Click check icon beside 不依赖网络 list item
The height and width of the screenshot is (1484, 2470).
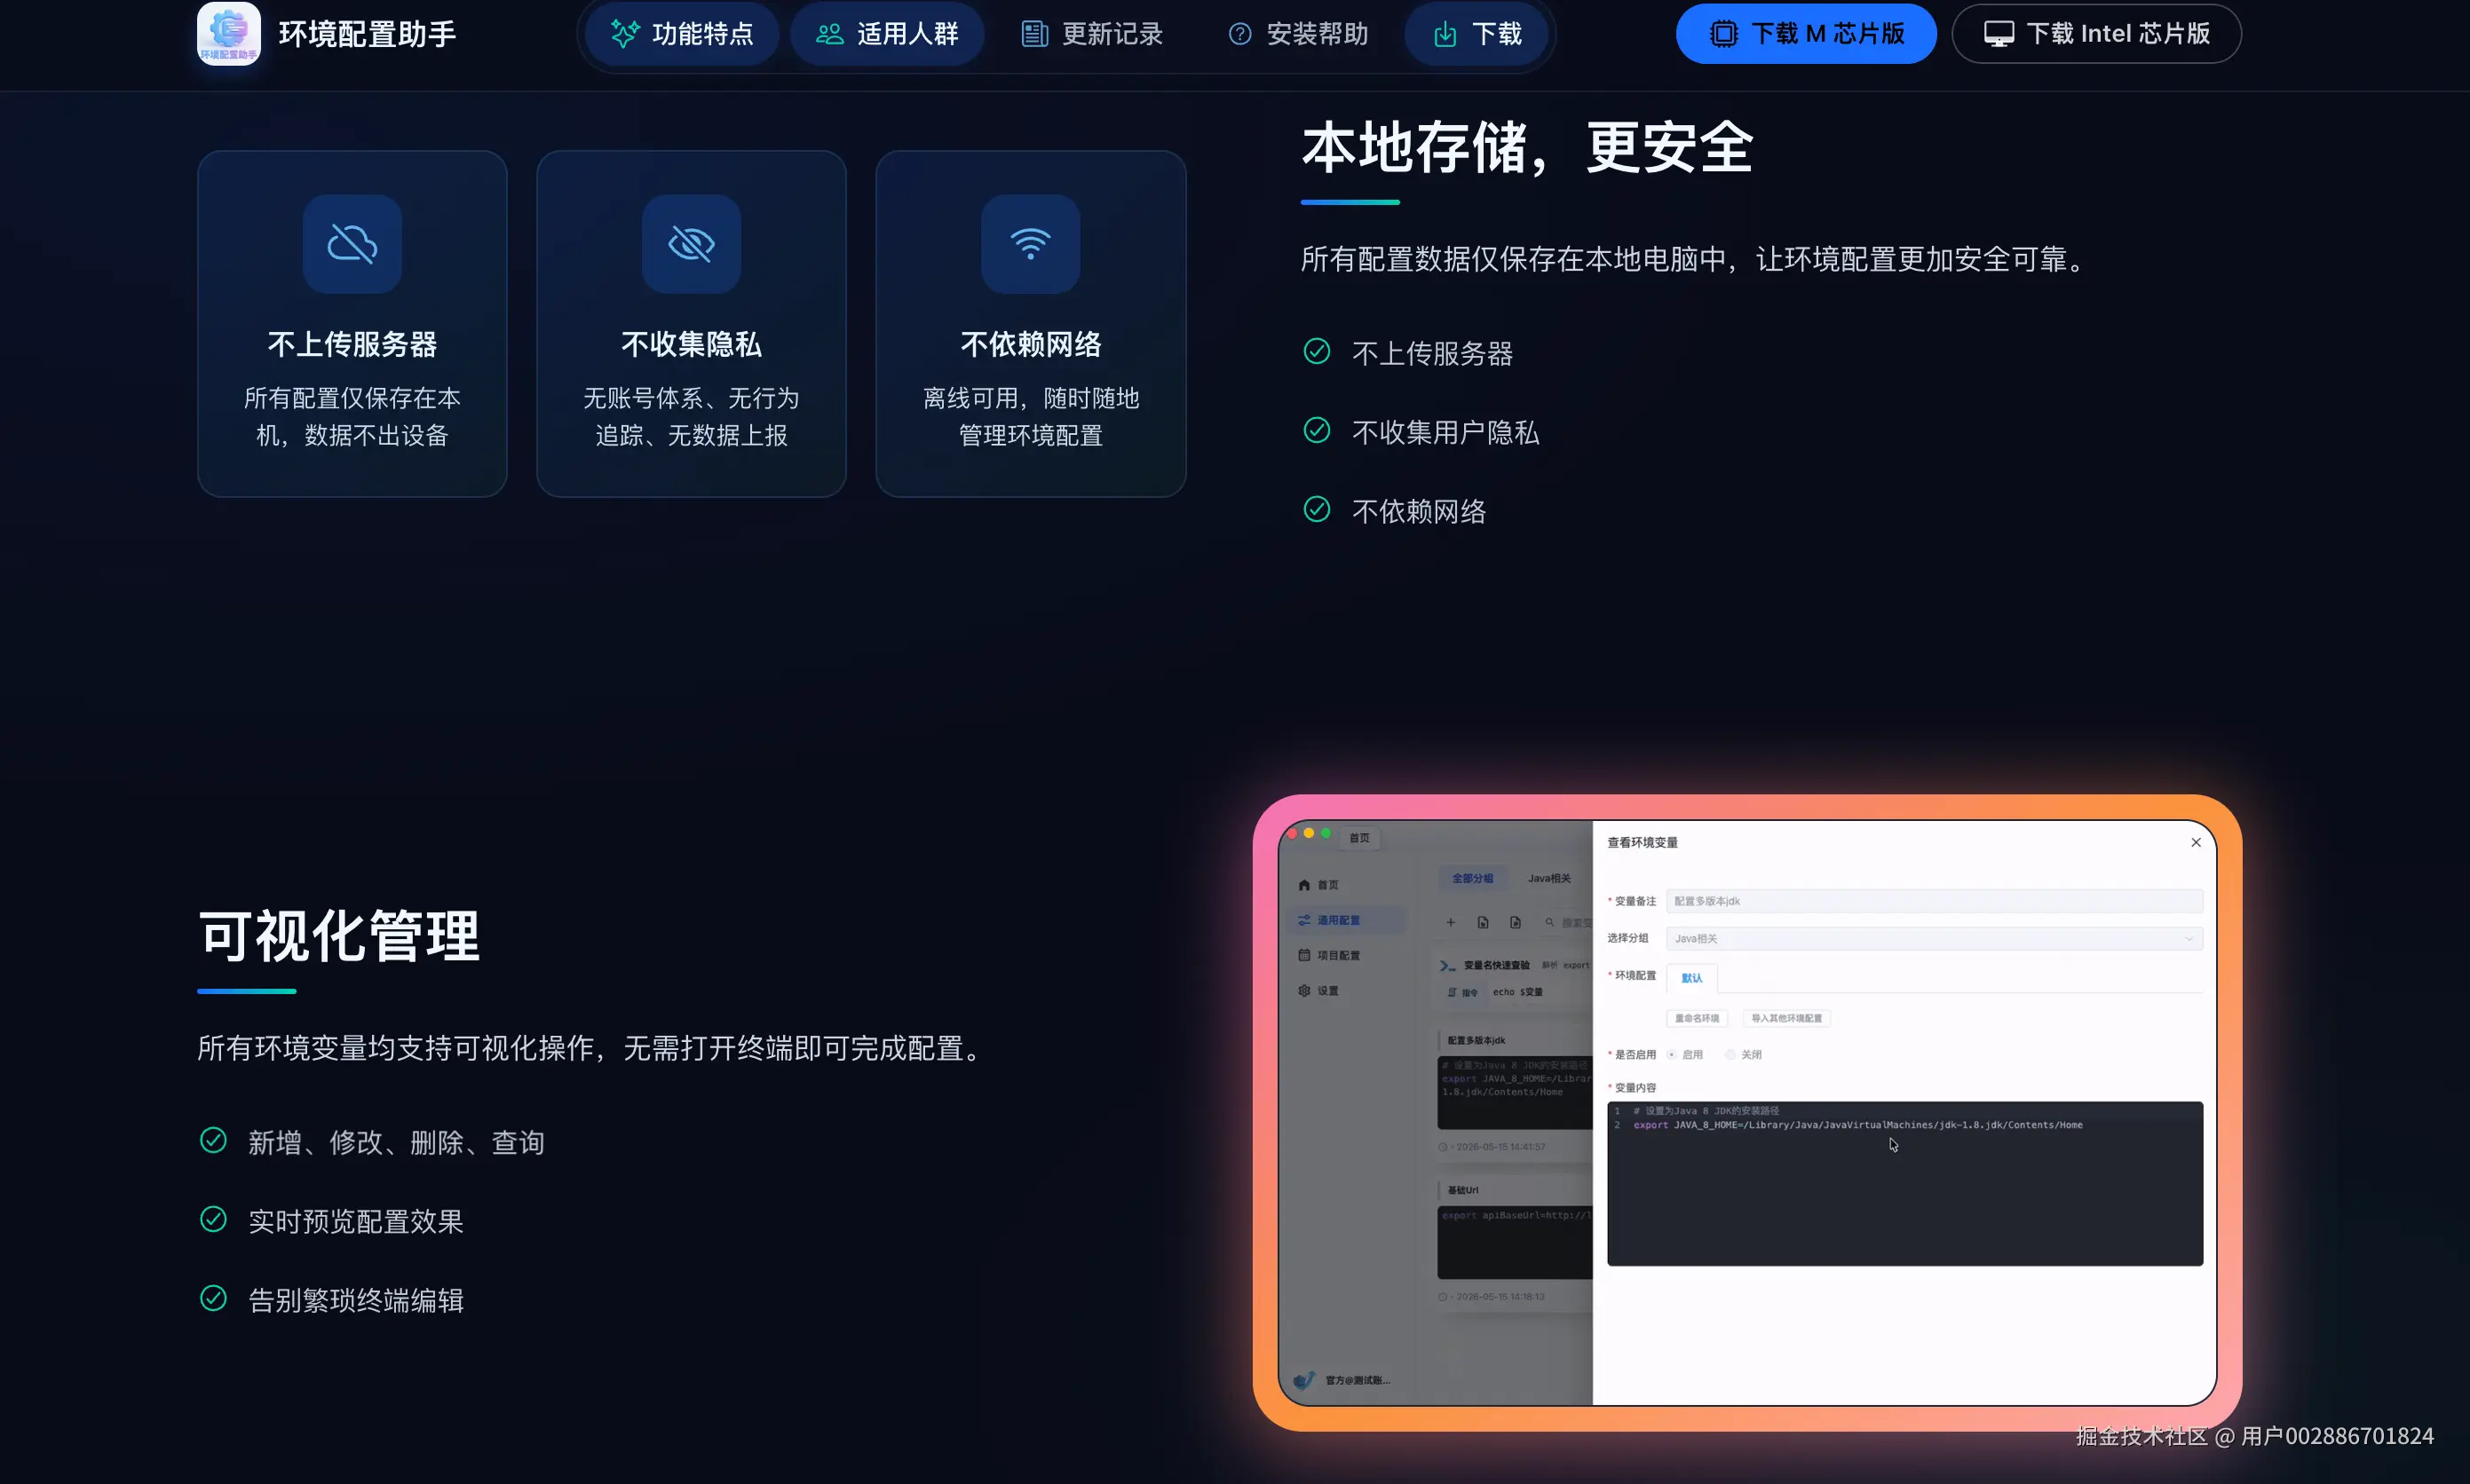click(x=1317, y=510)
